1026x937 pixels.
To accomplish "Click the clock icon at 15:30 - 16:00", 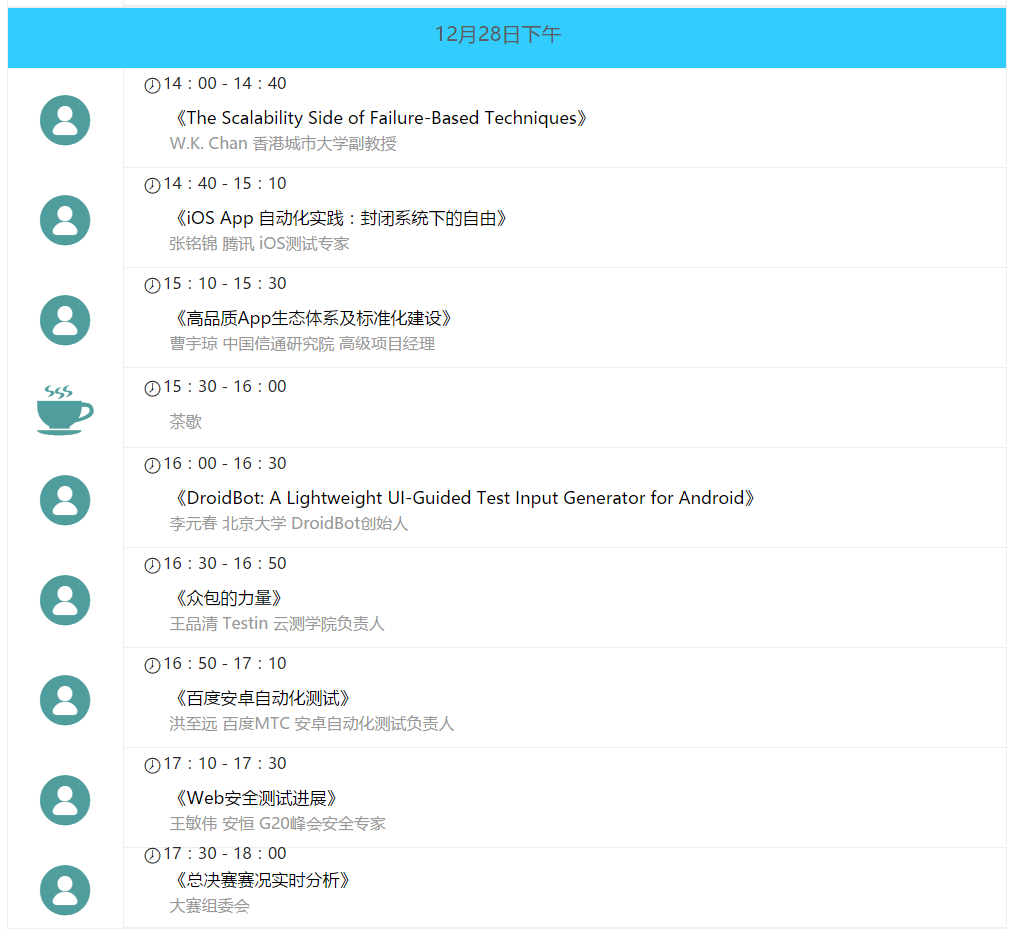I will [x=152, y=388].
